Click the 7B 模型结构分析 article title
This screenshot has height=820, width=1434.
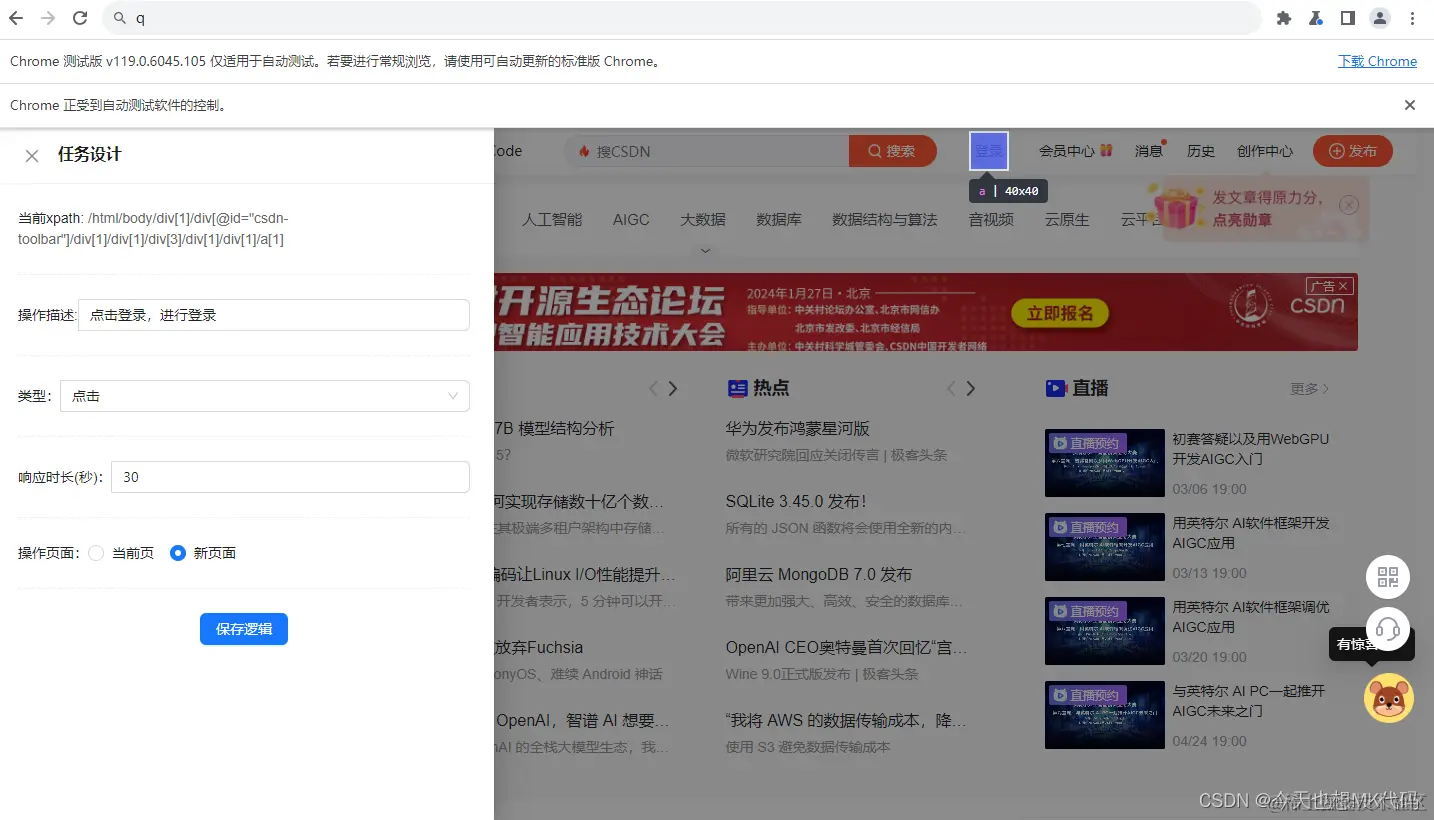[554, 428]
